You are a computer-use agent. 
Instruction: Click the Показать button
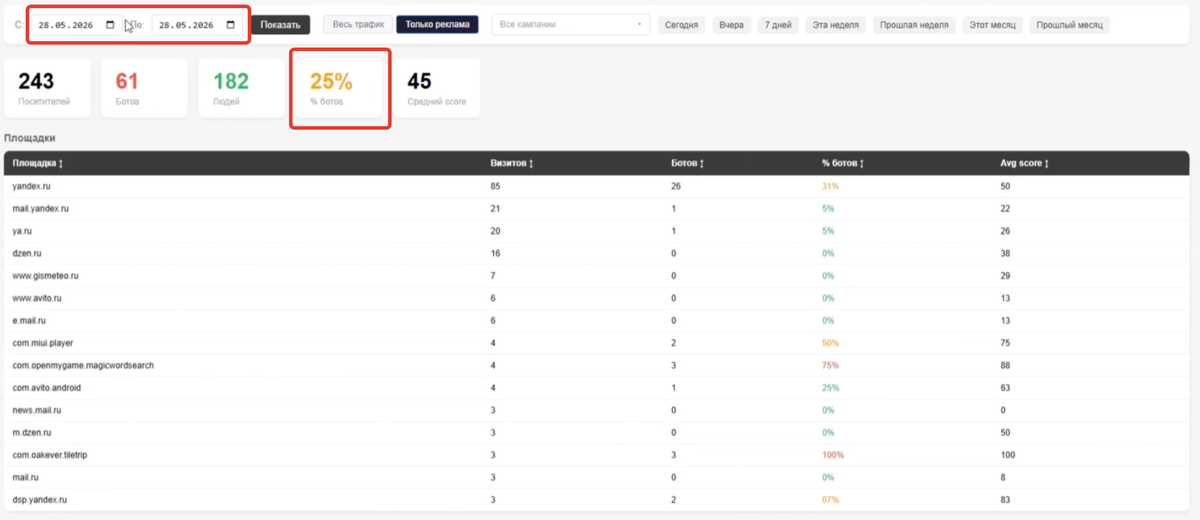point(280,25)
